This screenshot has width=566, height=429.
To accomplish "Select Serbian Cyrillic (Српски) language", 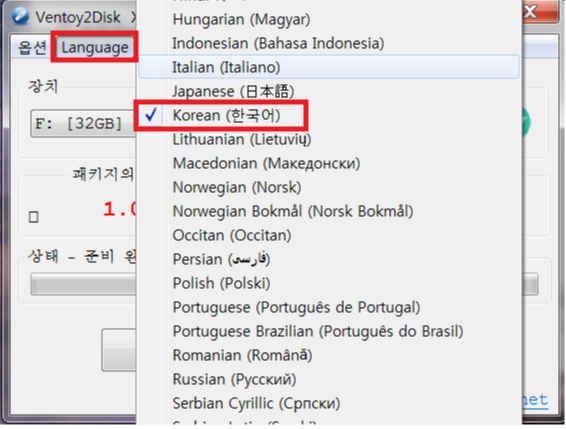I will (x=329, y=403).
